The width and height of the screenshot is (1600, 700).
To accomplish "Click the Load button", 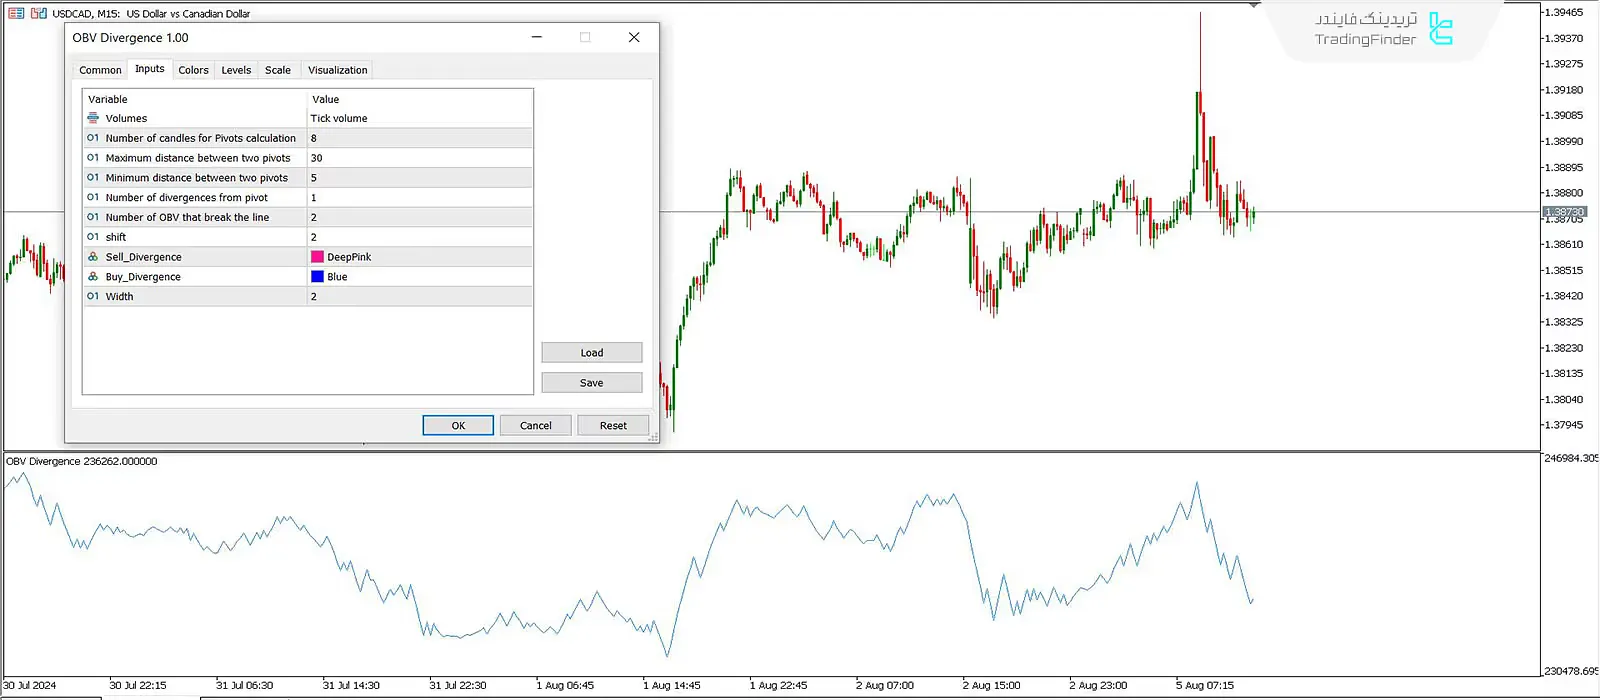I will (591, 353).
